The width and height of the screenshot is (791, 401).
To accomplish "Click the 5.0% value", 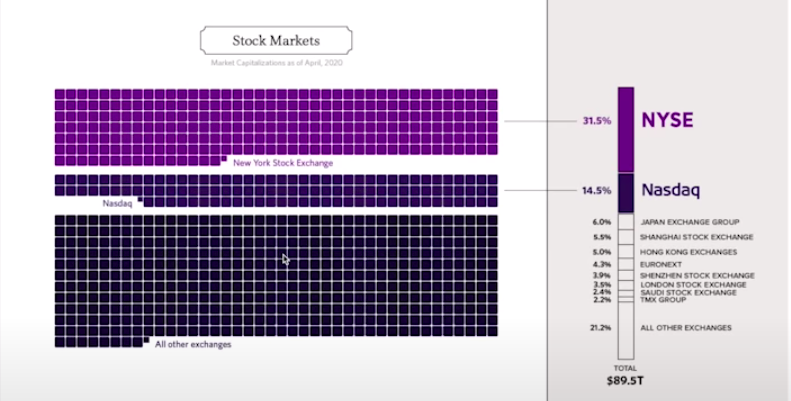I will [602, 252].
